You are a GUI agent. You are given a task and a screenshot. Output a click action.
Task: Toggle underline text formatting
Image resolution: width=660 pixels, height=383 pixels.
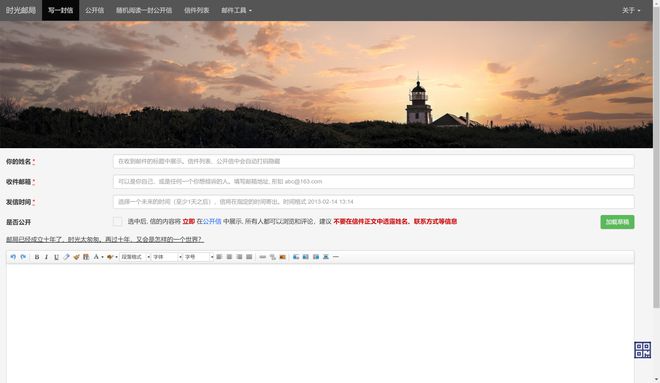click(x=56, y=257)
